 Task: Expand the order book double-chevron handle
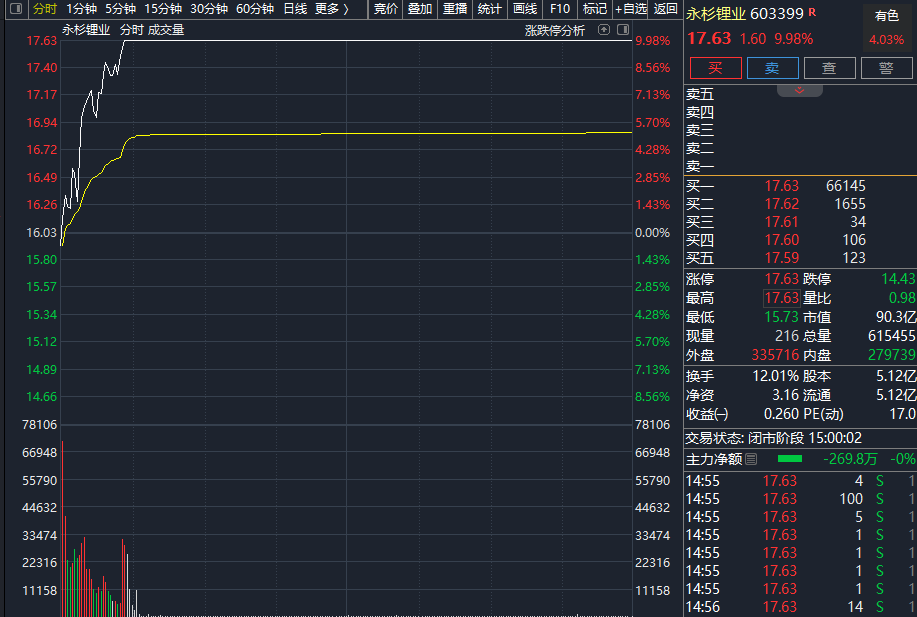coord(799,90)
